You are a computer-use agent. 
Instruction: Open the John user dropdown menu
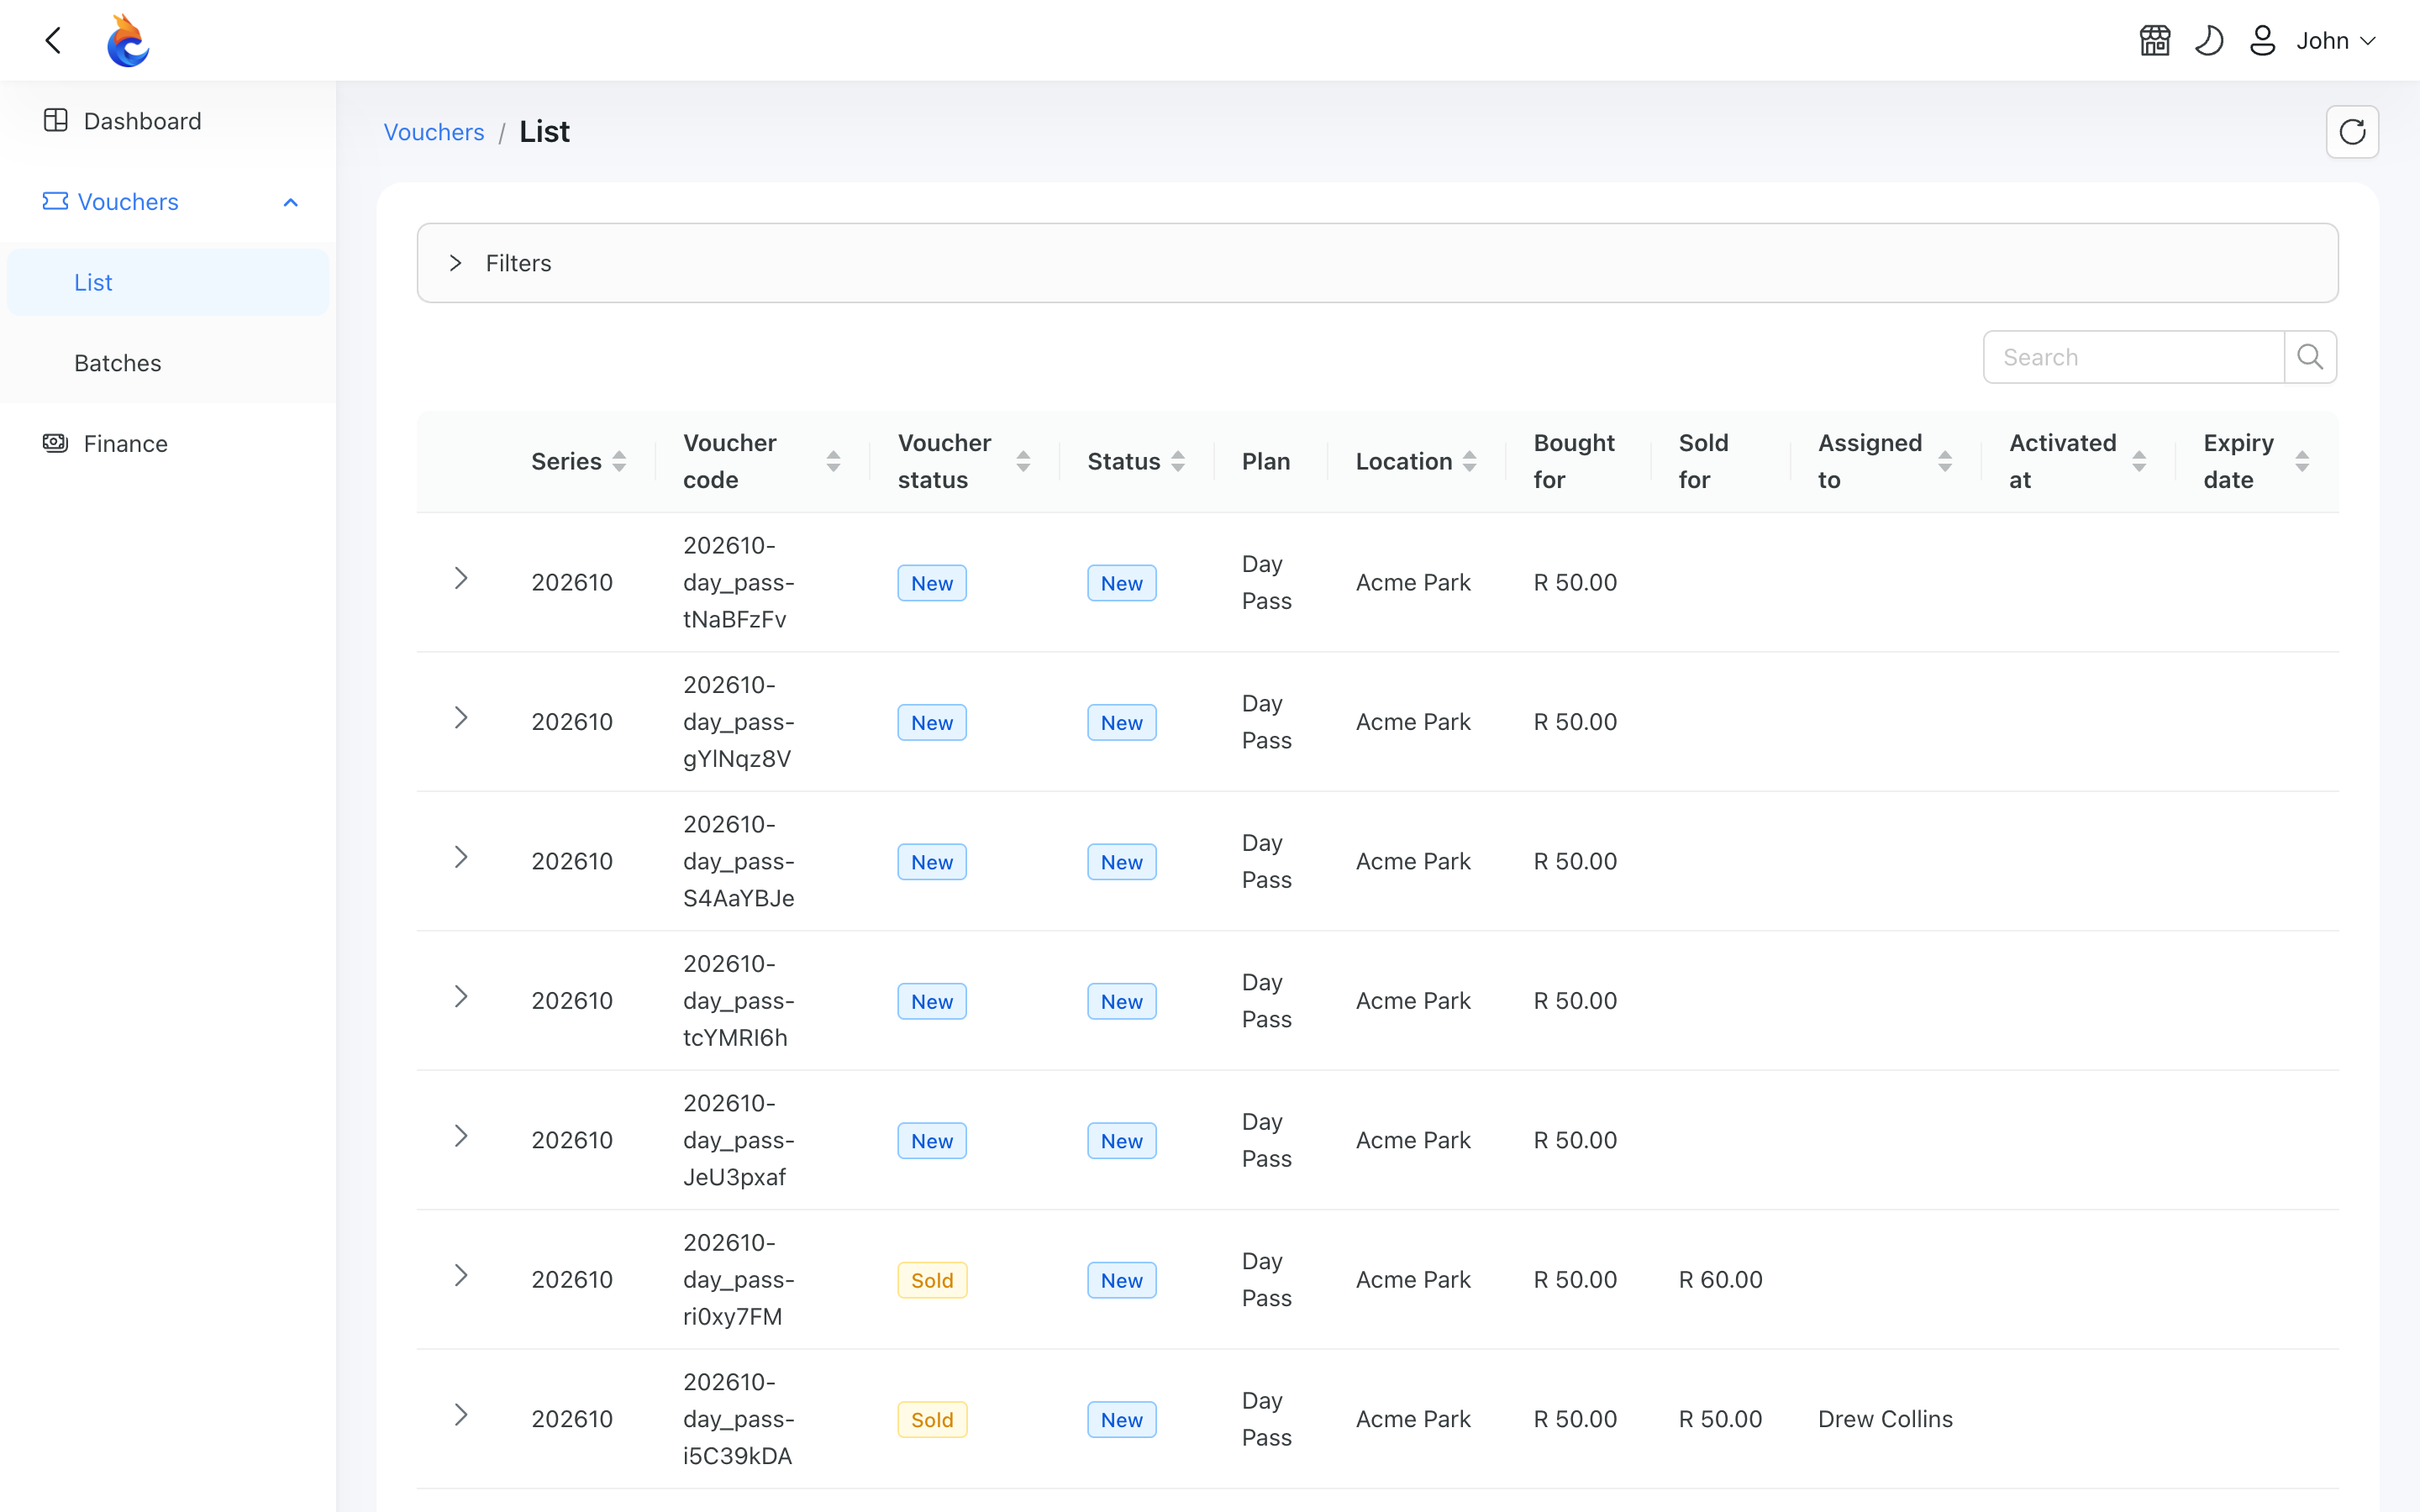pos(2335,40)
